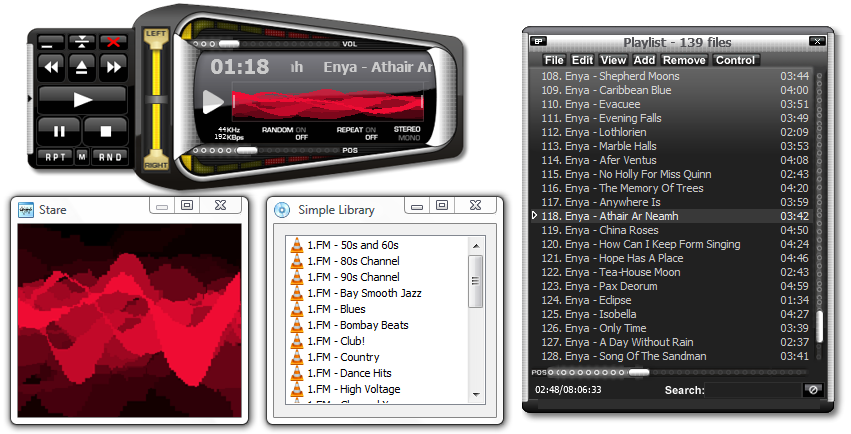This screenshot has height=434, width=851.
Task: Select '112. Enya - Lothlorien' track
Action: [x=675, y=132]
